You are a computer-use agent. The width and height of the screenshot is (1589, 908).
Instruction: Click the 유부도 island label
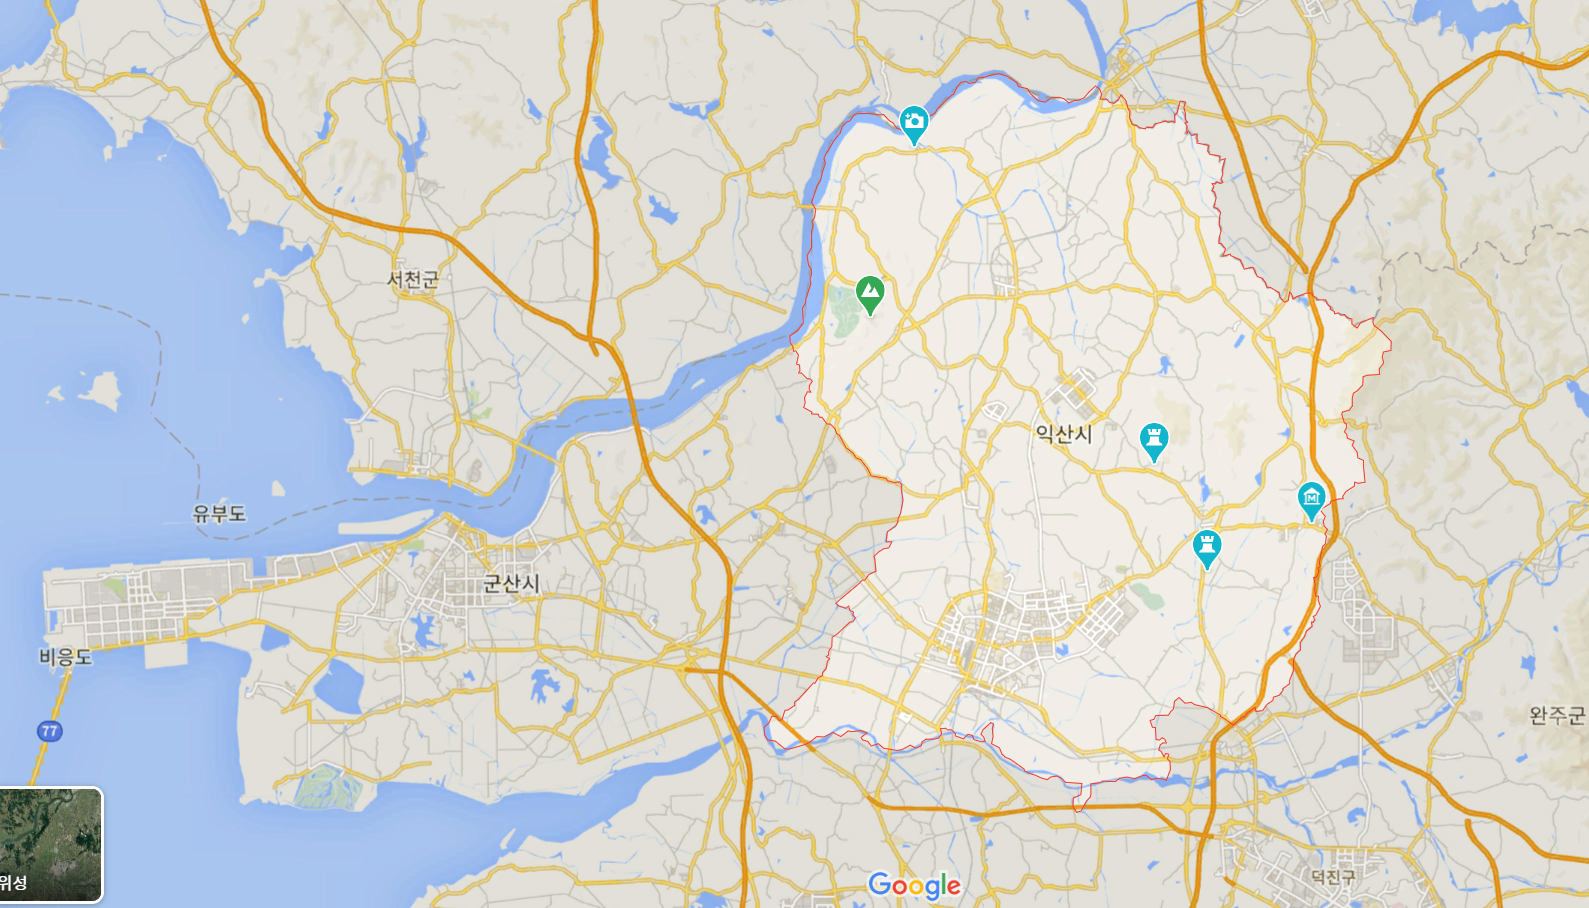coord(219,513)
